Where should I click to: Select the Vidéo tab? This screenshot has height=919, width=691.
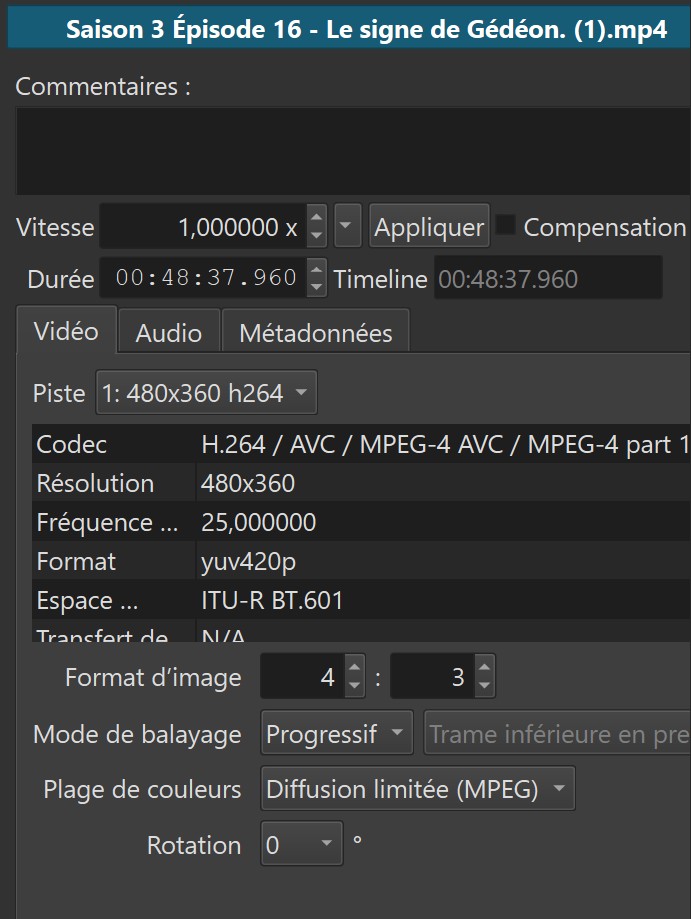[66, 332]
